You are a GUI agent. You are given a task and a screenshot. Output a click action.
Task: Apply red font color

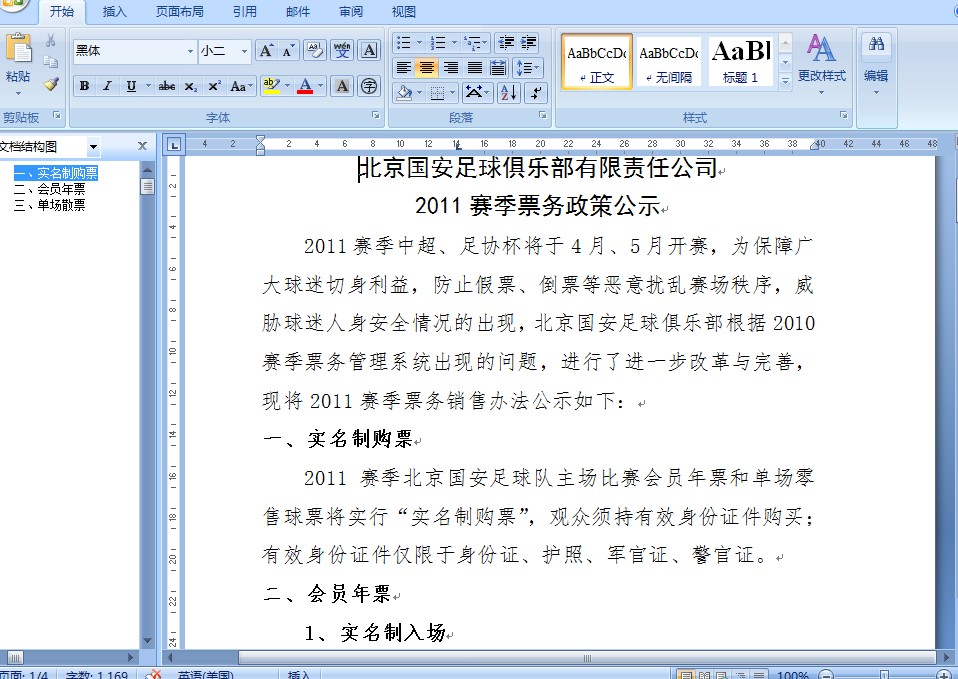(305, 86)
